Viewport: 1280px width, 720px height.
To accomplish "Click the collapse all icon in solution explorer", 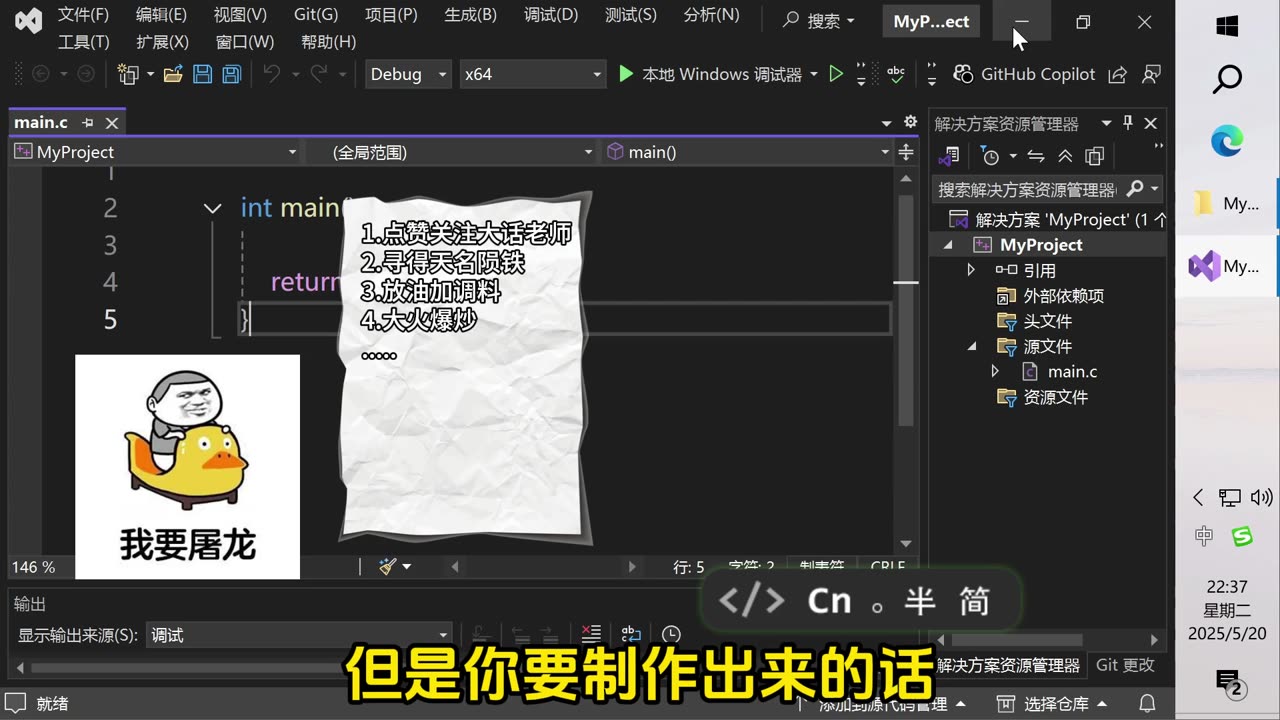I will (x=1065, y=156).
